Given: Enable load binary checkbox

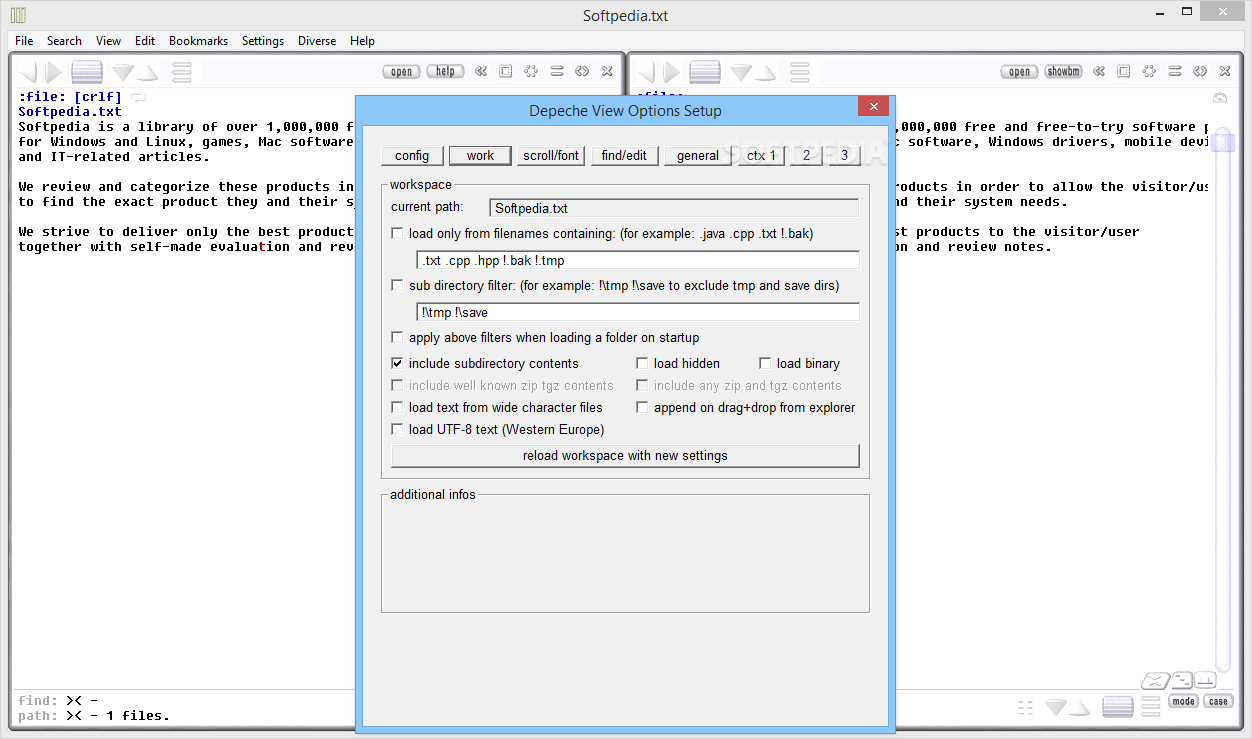Looking at the screenshot, I should (766, 364).
